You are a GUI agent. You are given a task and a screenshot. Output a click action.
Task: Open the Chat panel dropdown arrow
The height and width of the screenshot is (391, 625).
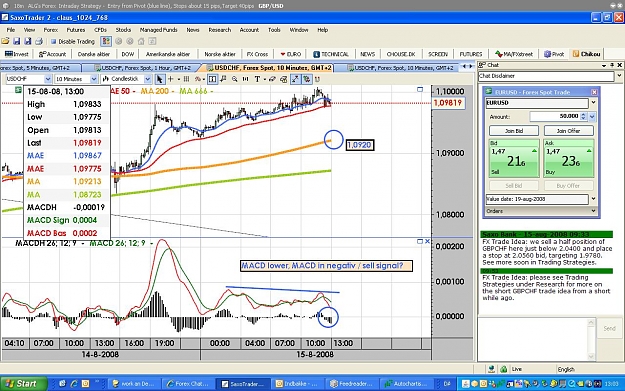coord(604,65)
